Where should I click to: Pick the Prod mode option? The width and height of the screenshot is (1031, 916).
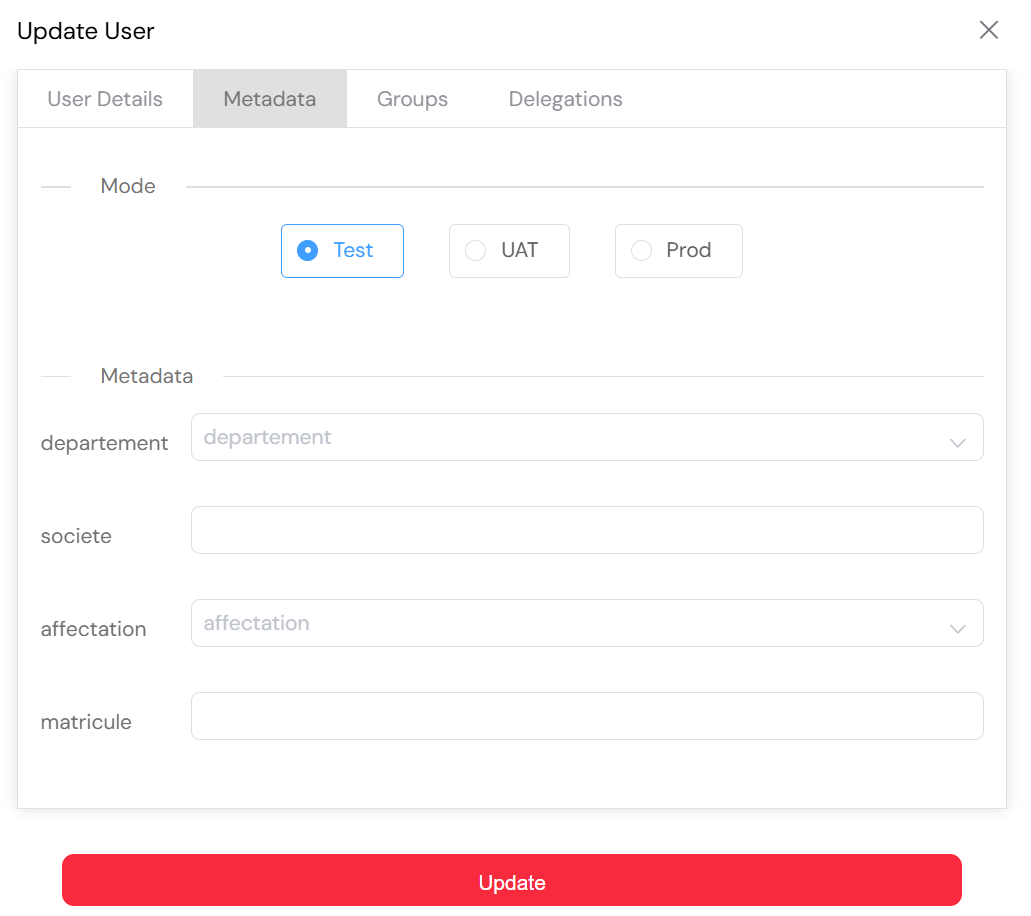679,251
